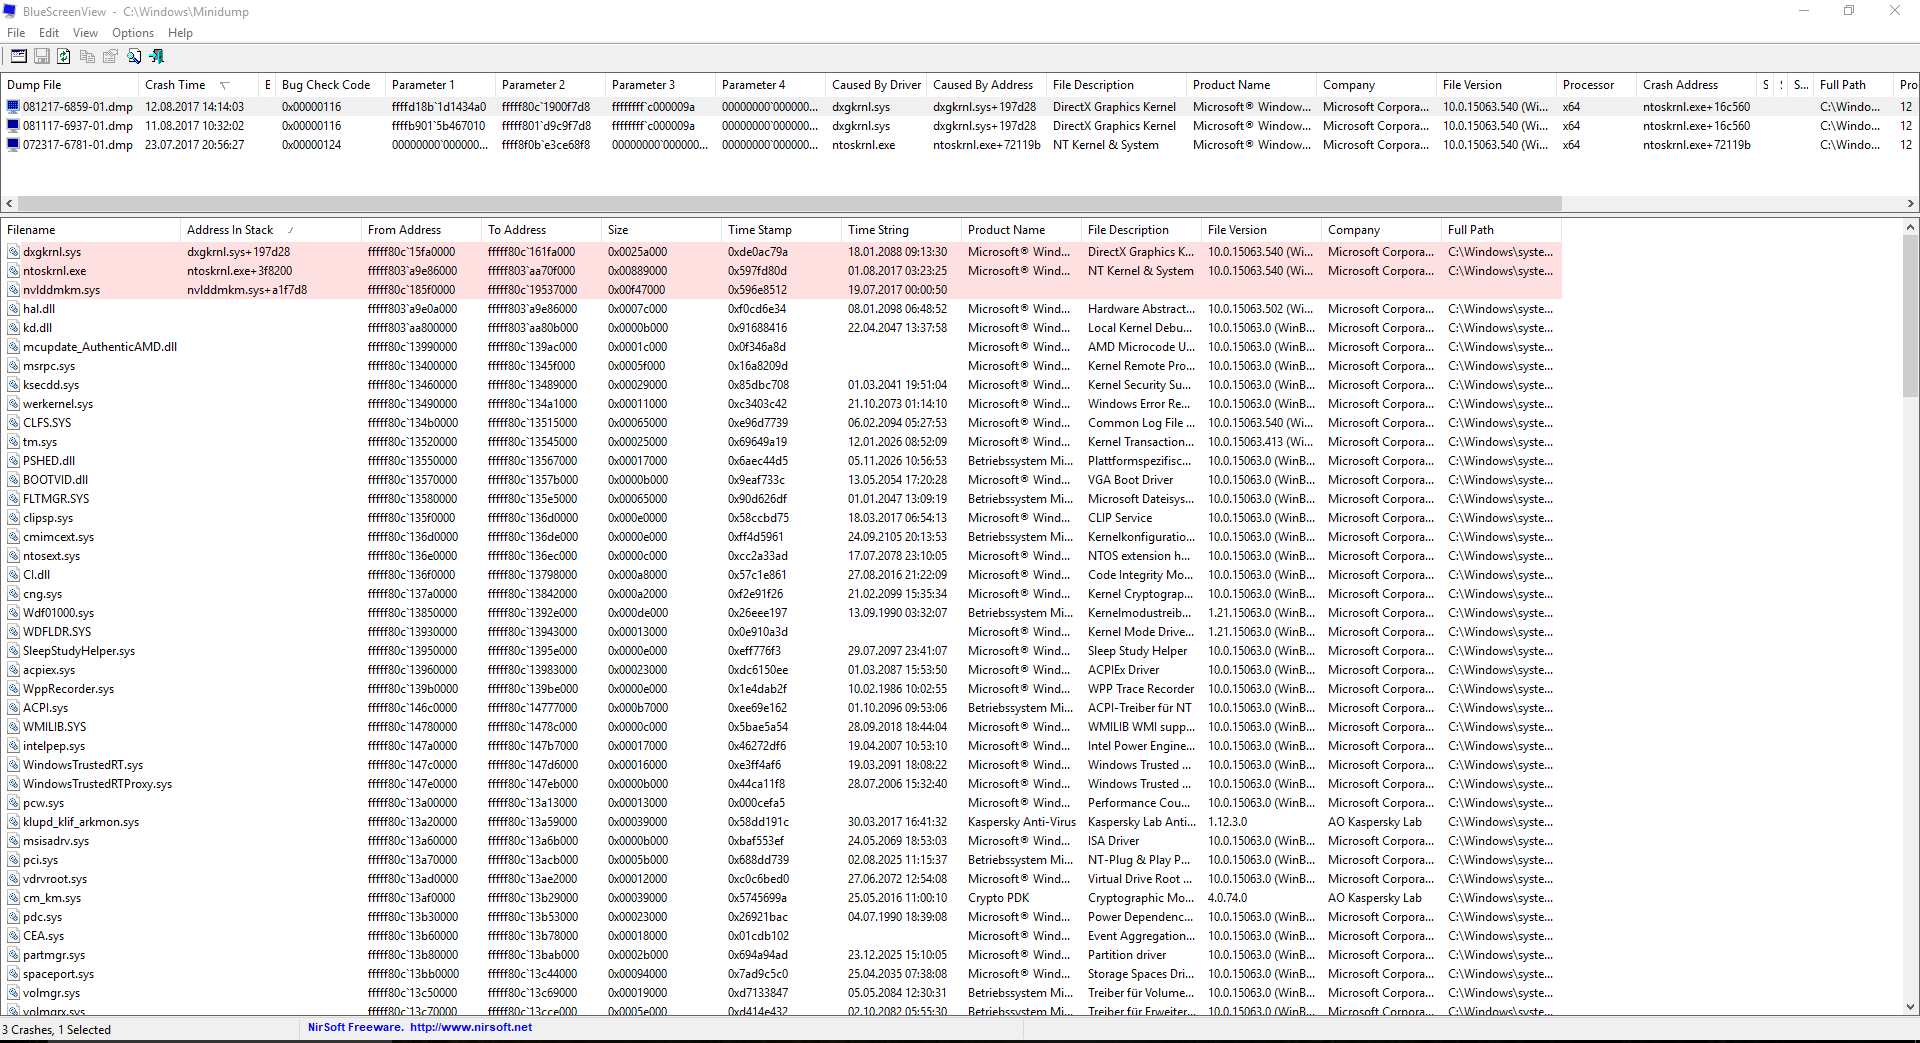Viewport: 1920px width, 1043px height.
Task: Select the SleepStudyHelper.sys row filename
Action: 79,651
